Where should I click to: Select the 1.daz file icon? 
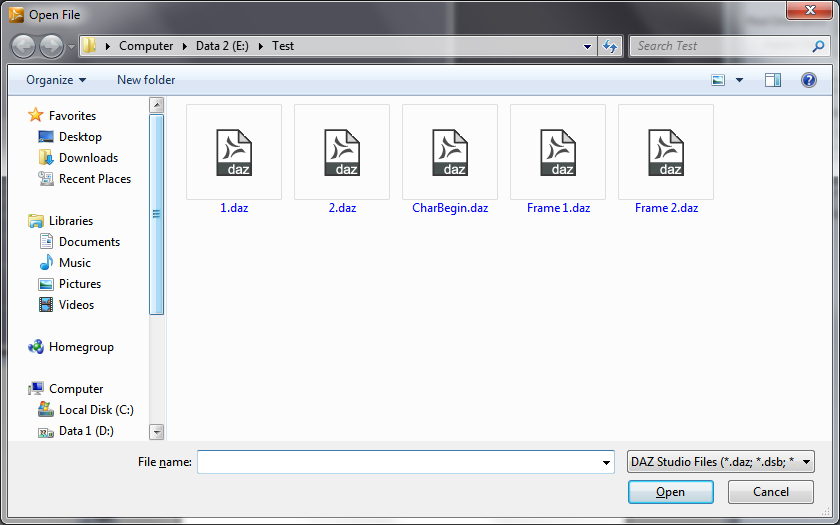click(x=234, y=152)
